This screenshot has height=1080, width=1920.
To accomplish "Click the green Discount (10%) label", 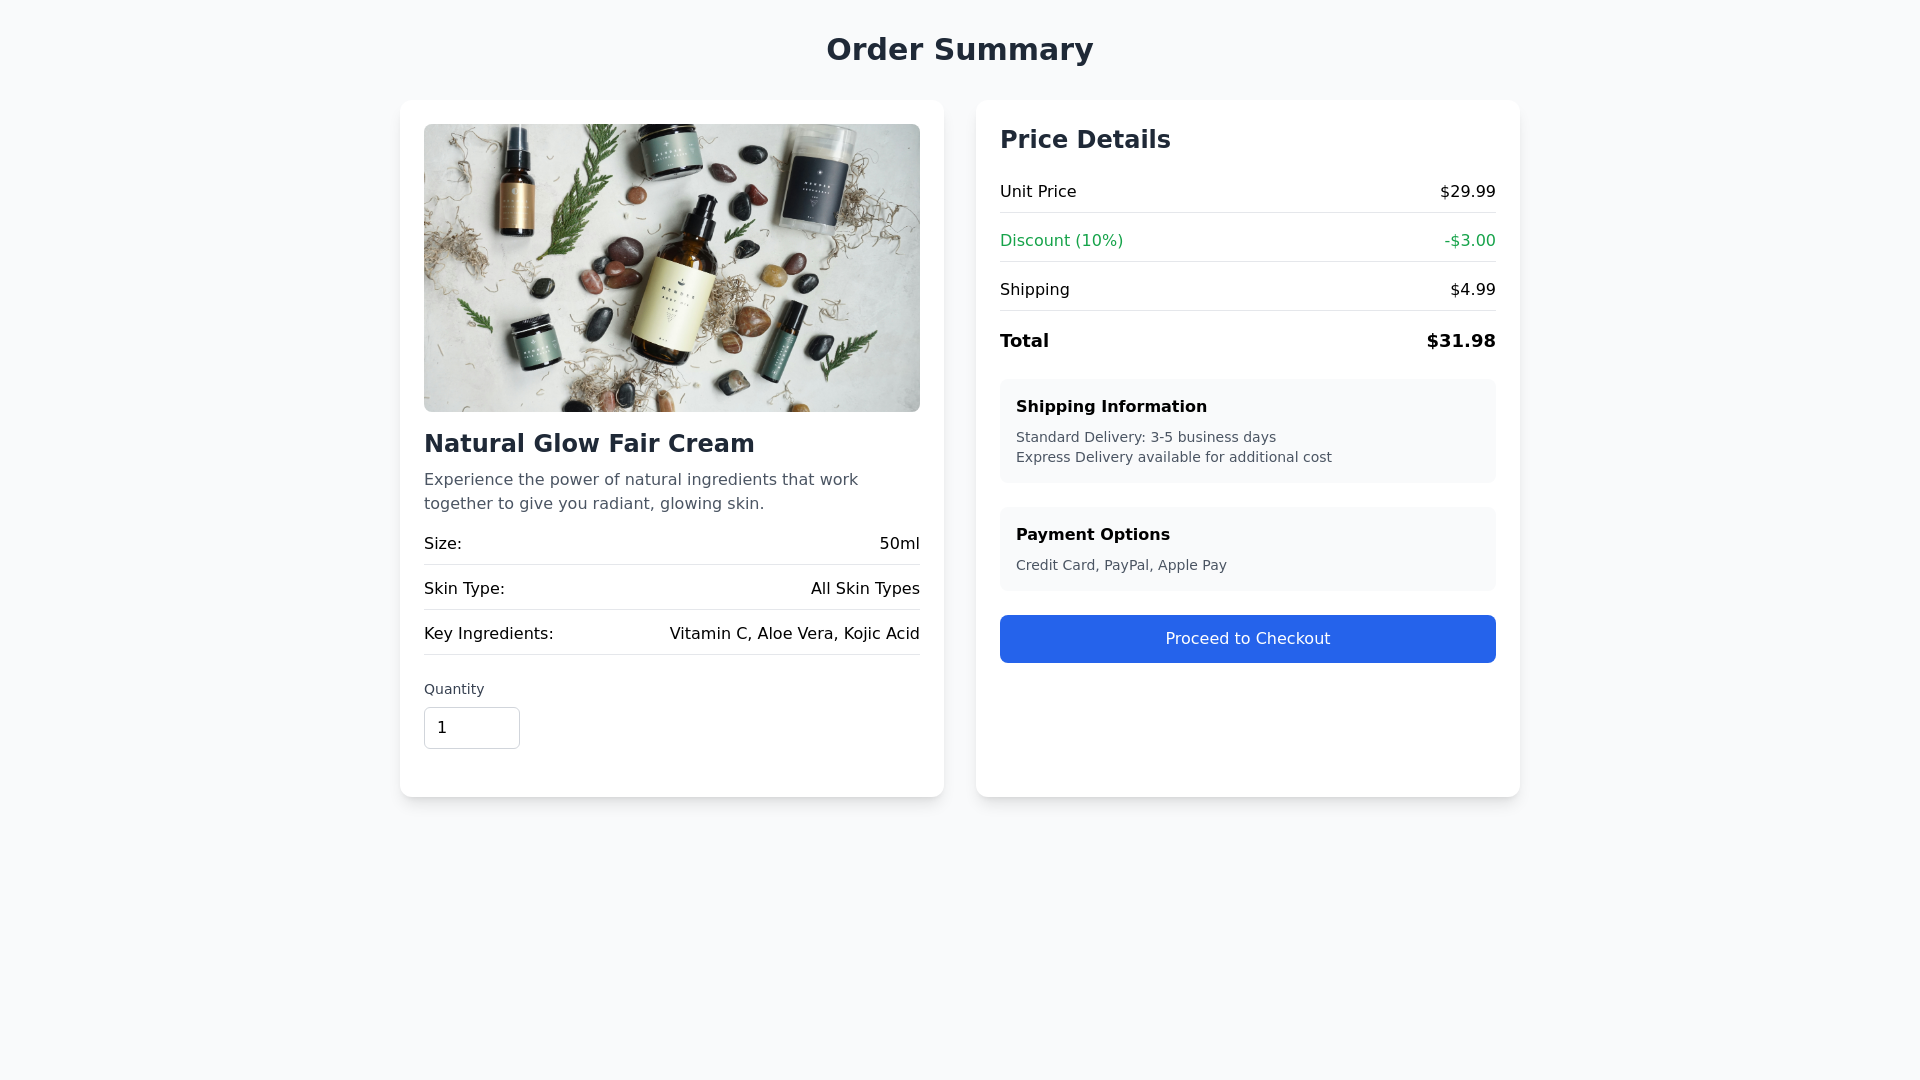I will (x=1061, y=241).
